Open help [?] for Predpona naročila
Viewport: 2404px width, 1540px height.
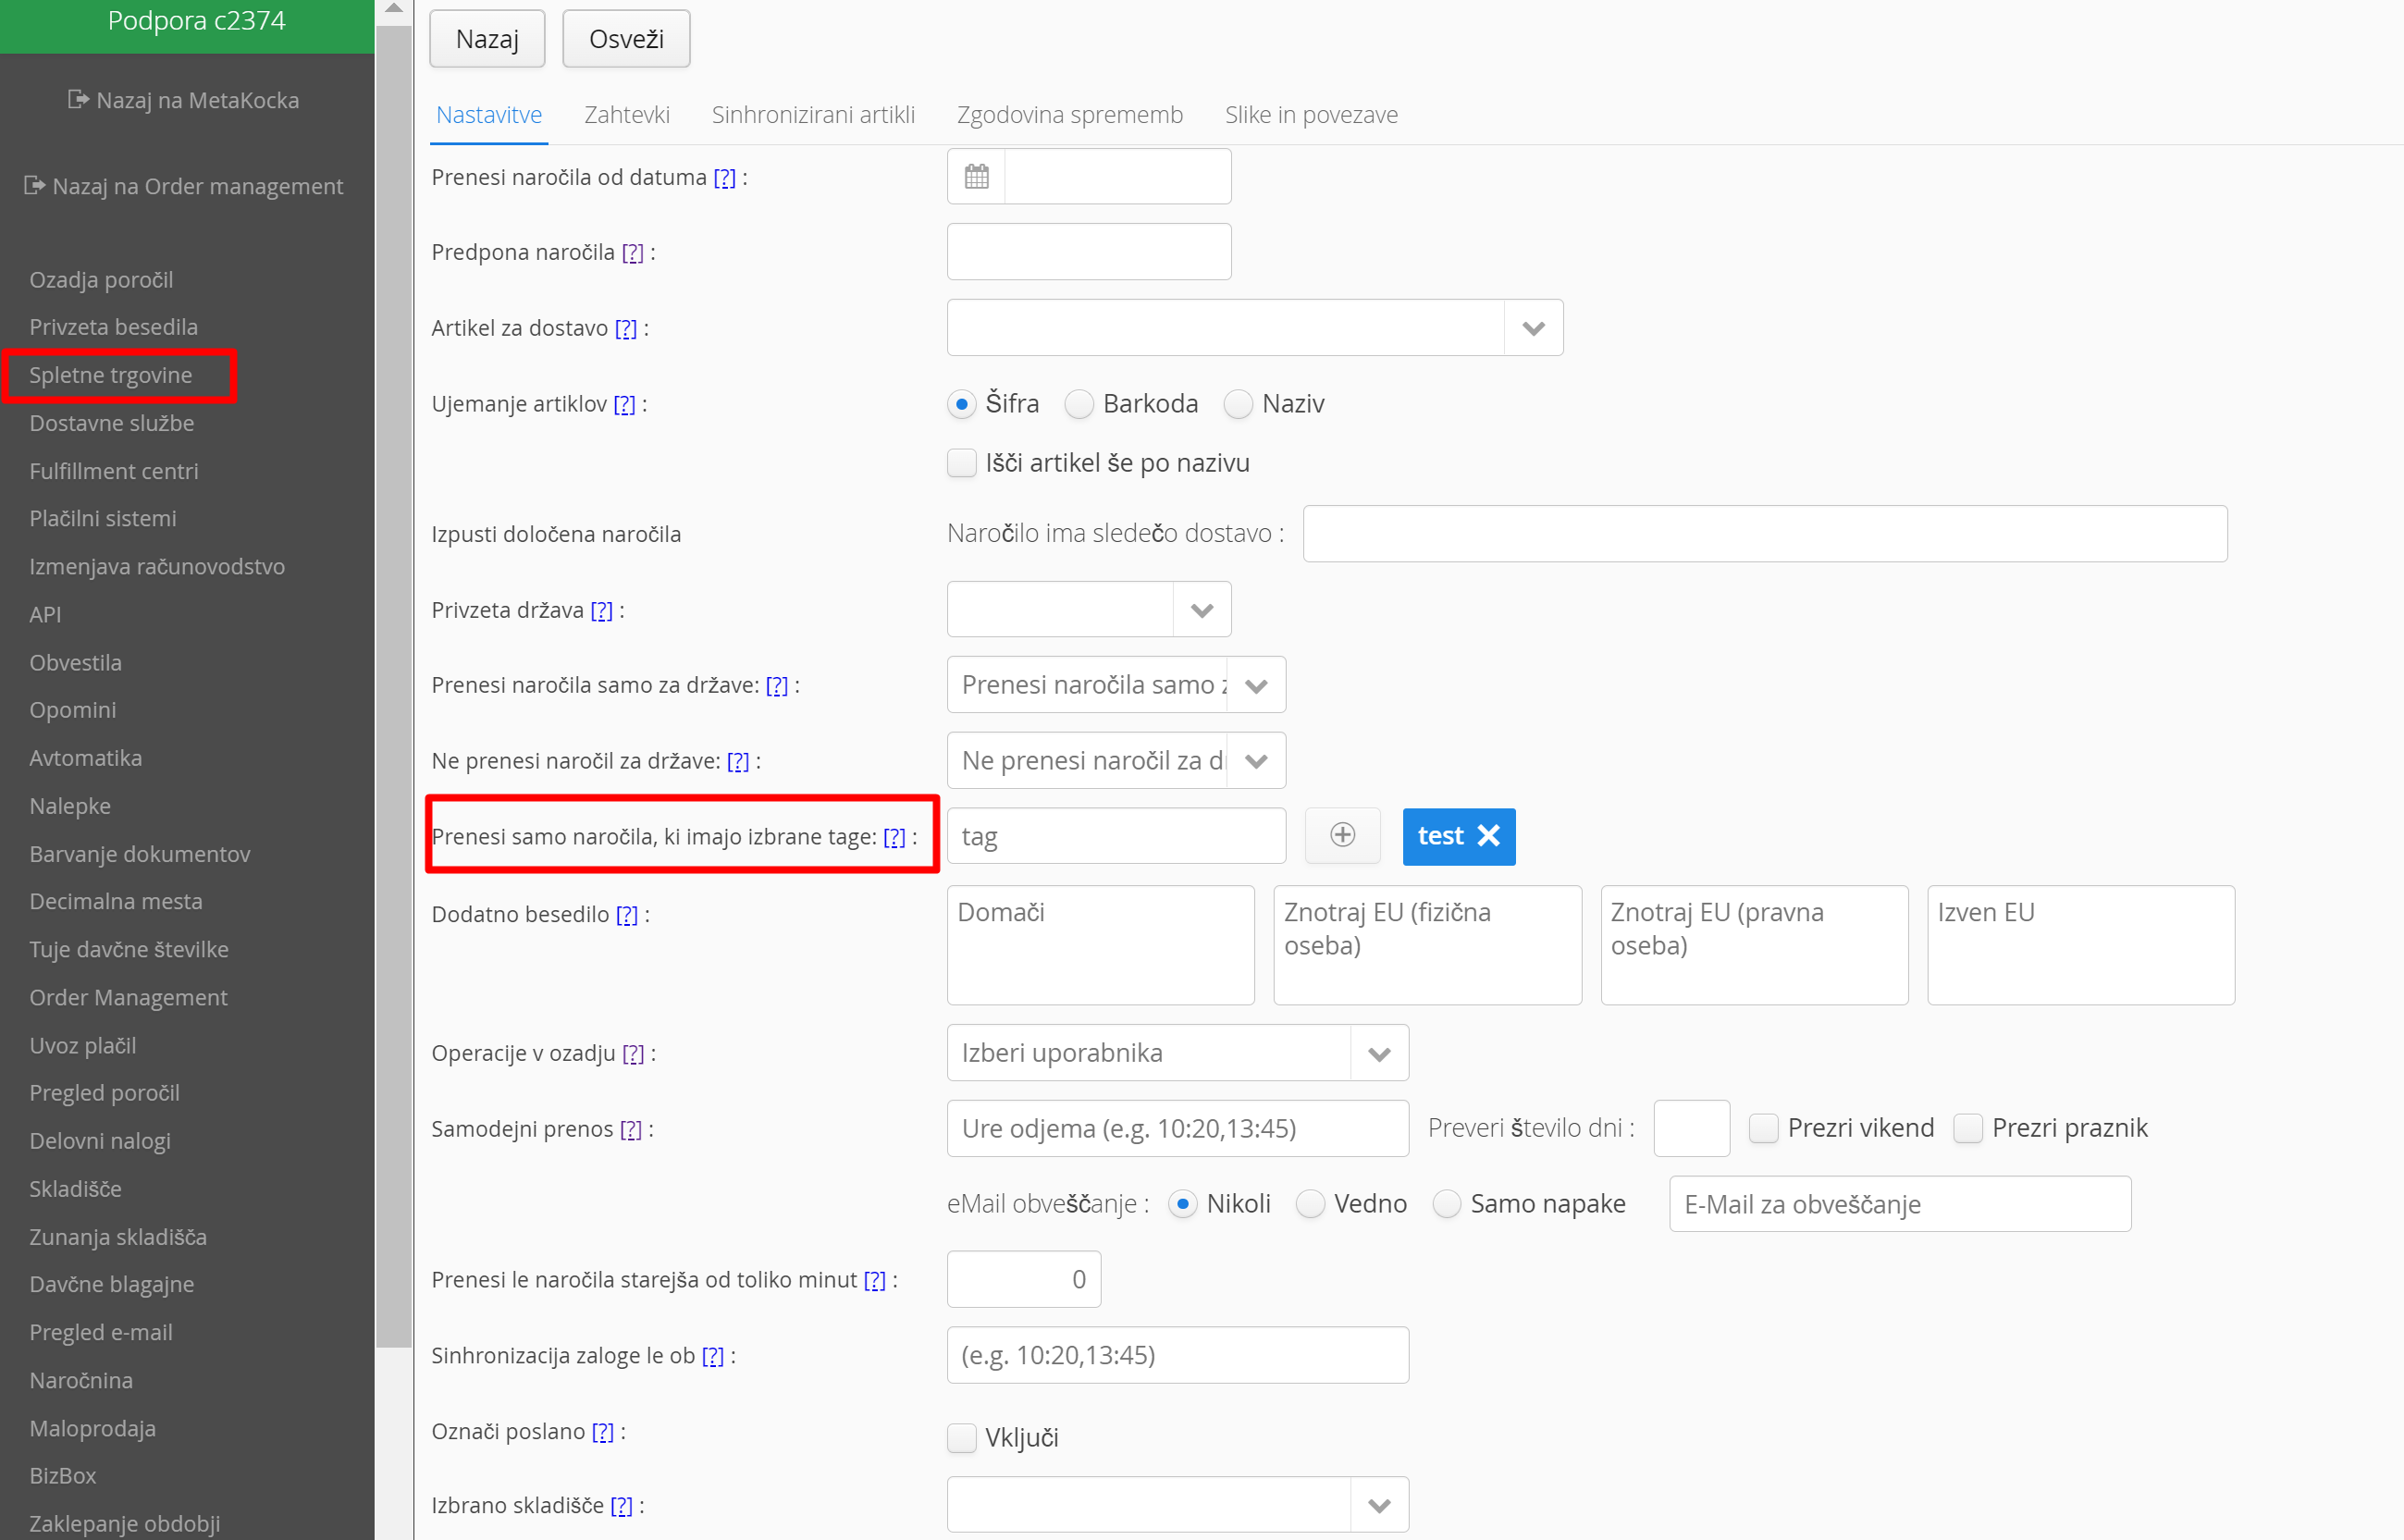pyautogui.click(x=632, y=252)
